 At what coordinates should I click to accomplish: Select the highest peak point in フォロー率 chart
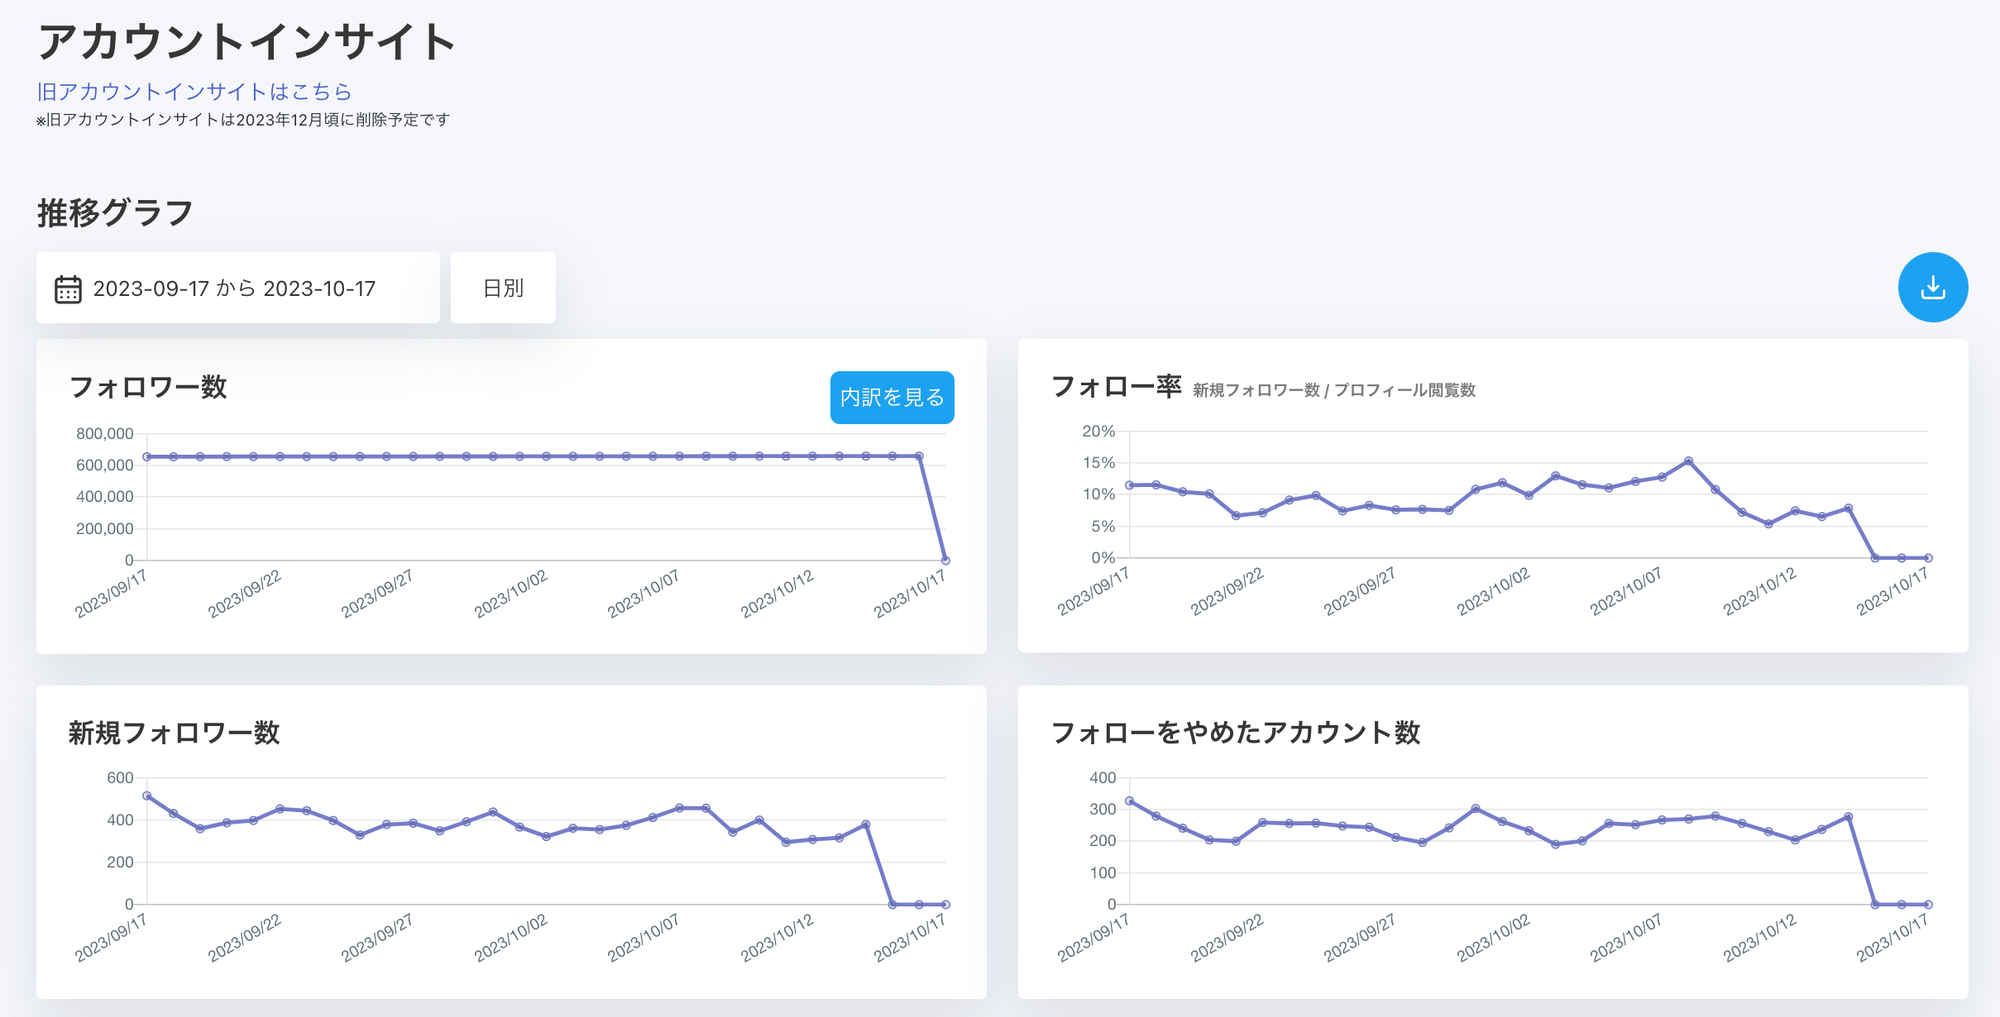(1688, 461)
